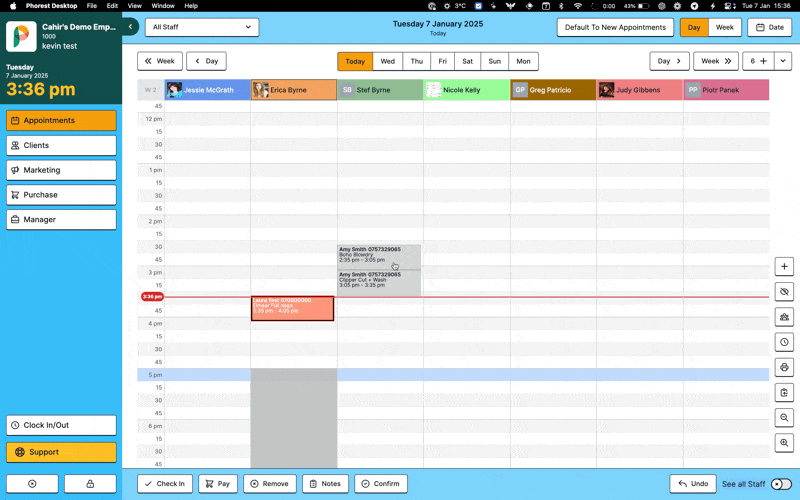
Task: Open the File menu
Action: click(92, 6)
